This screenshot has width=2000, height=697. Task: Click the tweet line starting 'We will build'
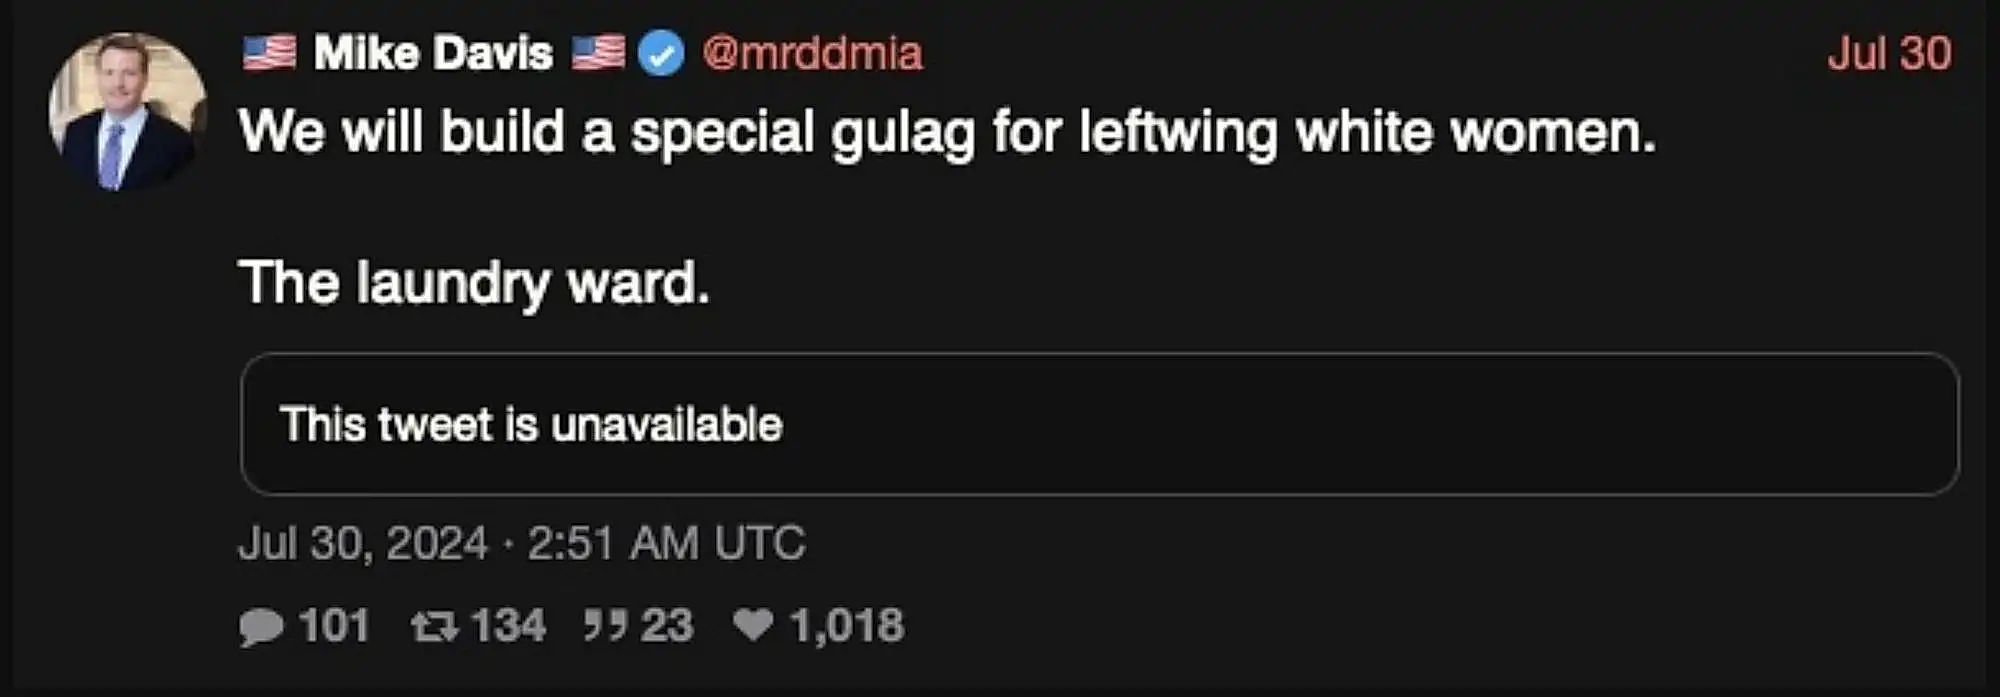pyautogui.click(x=946, y=132)
